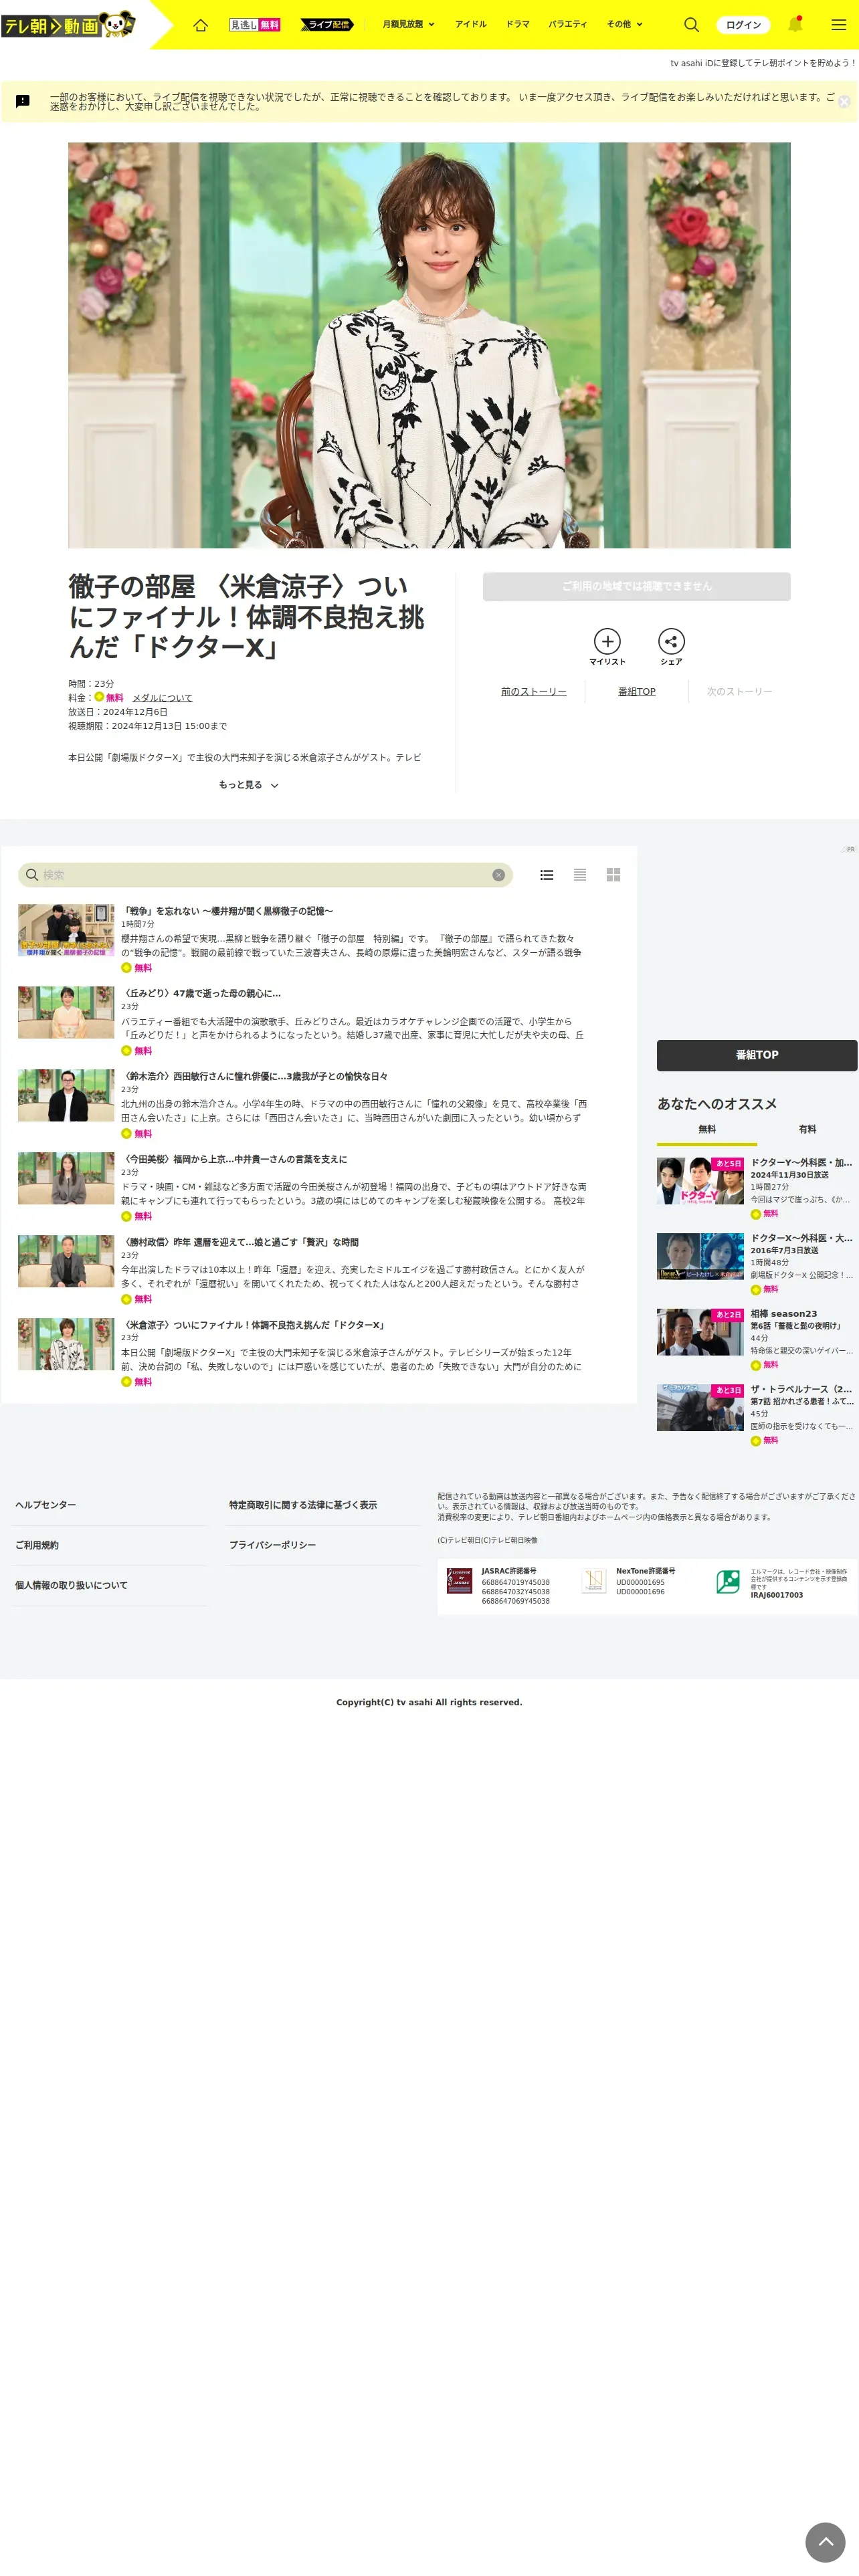Open the main episode hero image

pos(429,345)
